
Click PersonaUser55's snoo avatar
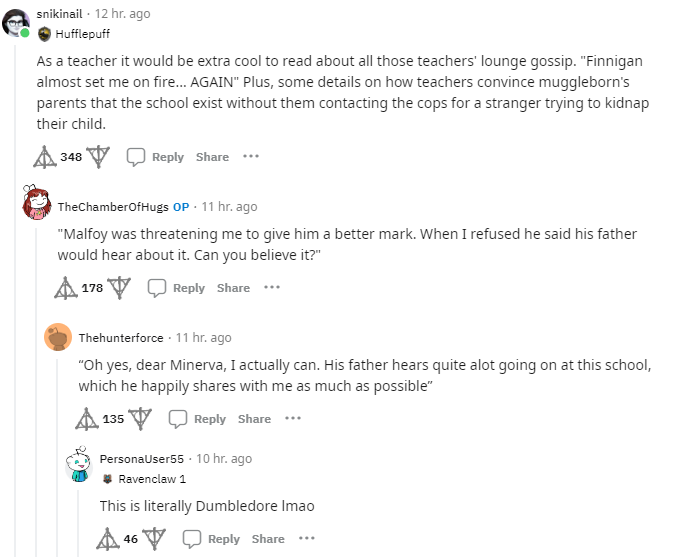tap(79, 466)
